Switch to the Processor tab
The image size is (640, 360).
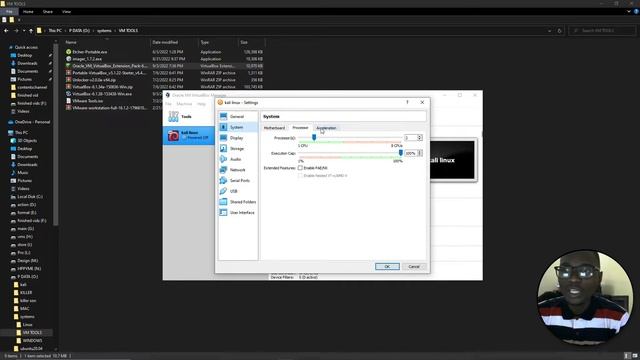300,127
